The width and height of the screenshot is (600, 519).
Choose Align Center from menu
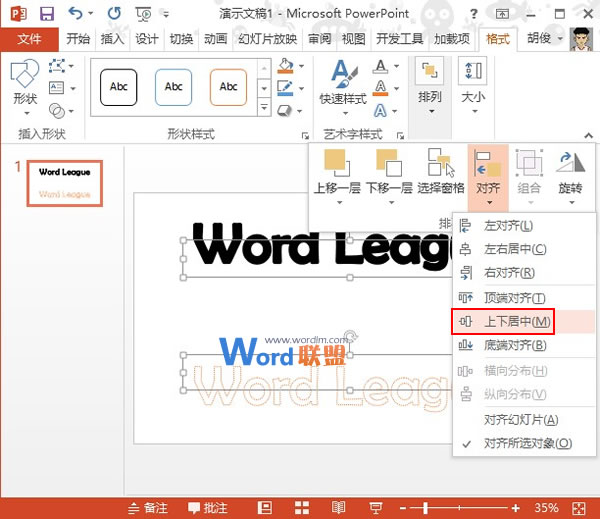pos(524,249)
